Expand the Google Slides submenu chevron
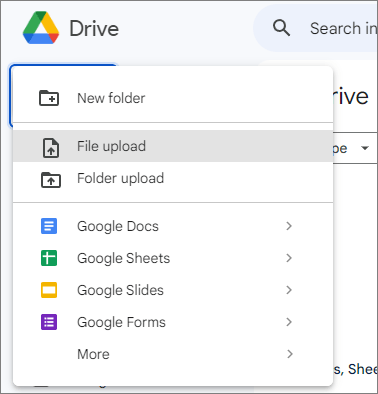This screenshot has height=394, width=378. [x=289, y=290]
